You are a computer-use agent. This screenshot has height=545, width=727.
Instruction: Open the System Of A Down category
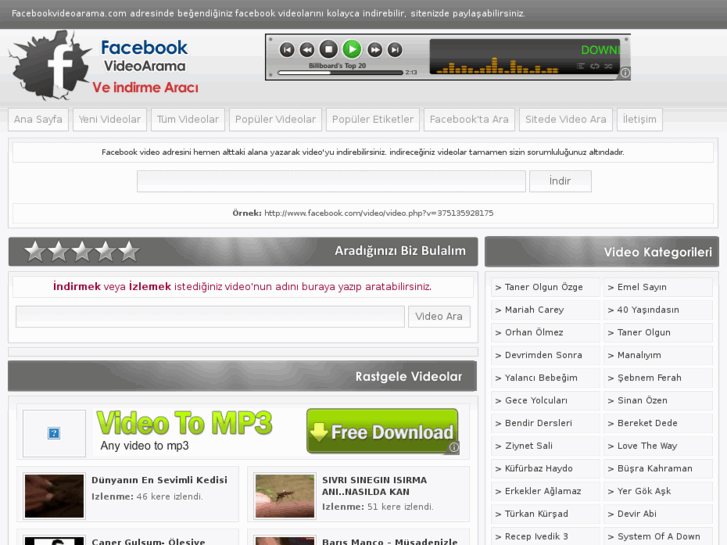tap(658, 537)
